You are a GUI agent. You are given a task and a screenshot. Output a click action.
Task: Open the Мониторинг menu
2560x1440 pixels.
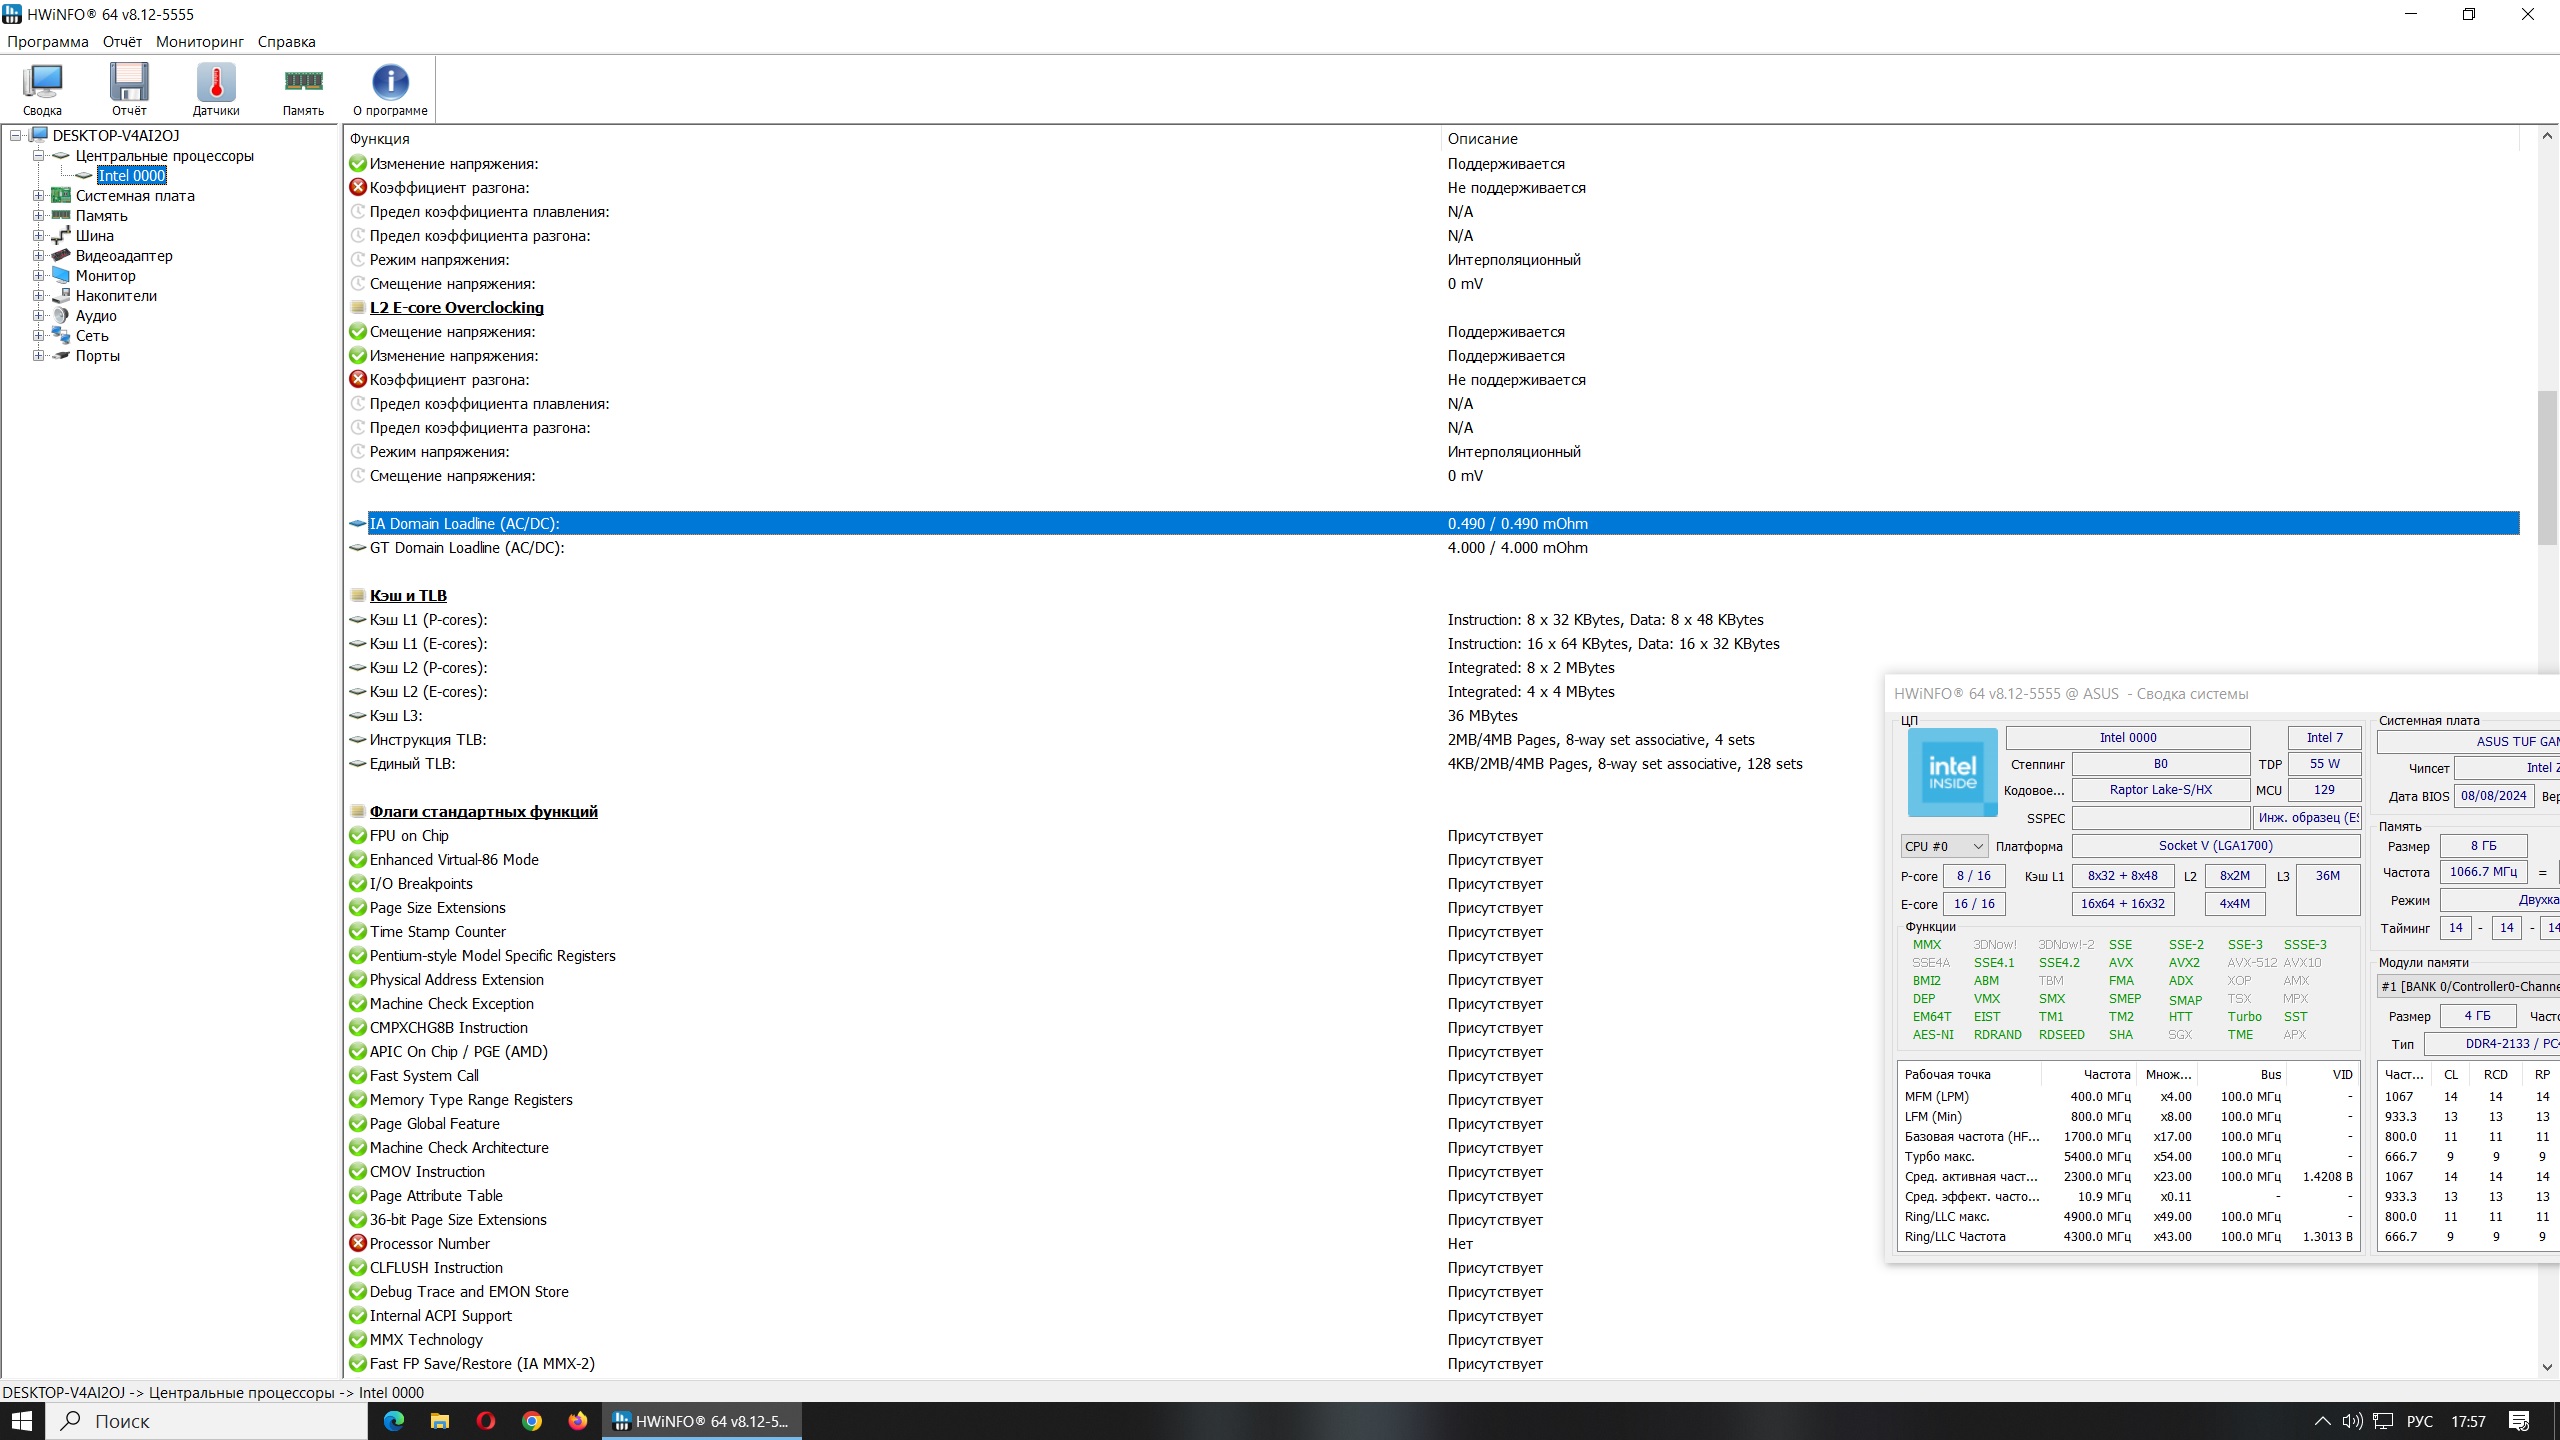tap(199, 42)
